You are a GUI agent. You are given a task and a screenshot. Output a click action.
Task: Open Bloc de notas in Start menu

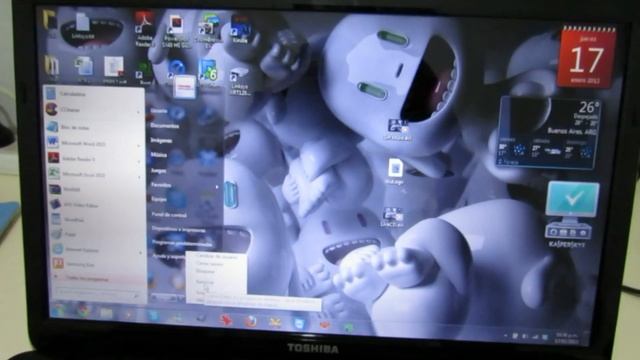(93, 127)
